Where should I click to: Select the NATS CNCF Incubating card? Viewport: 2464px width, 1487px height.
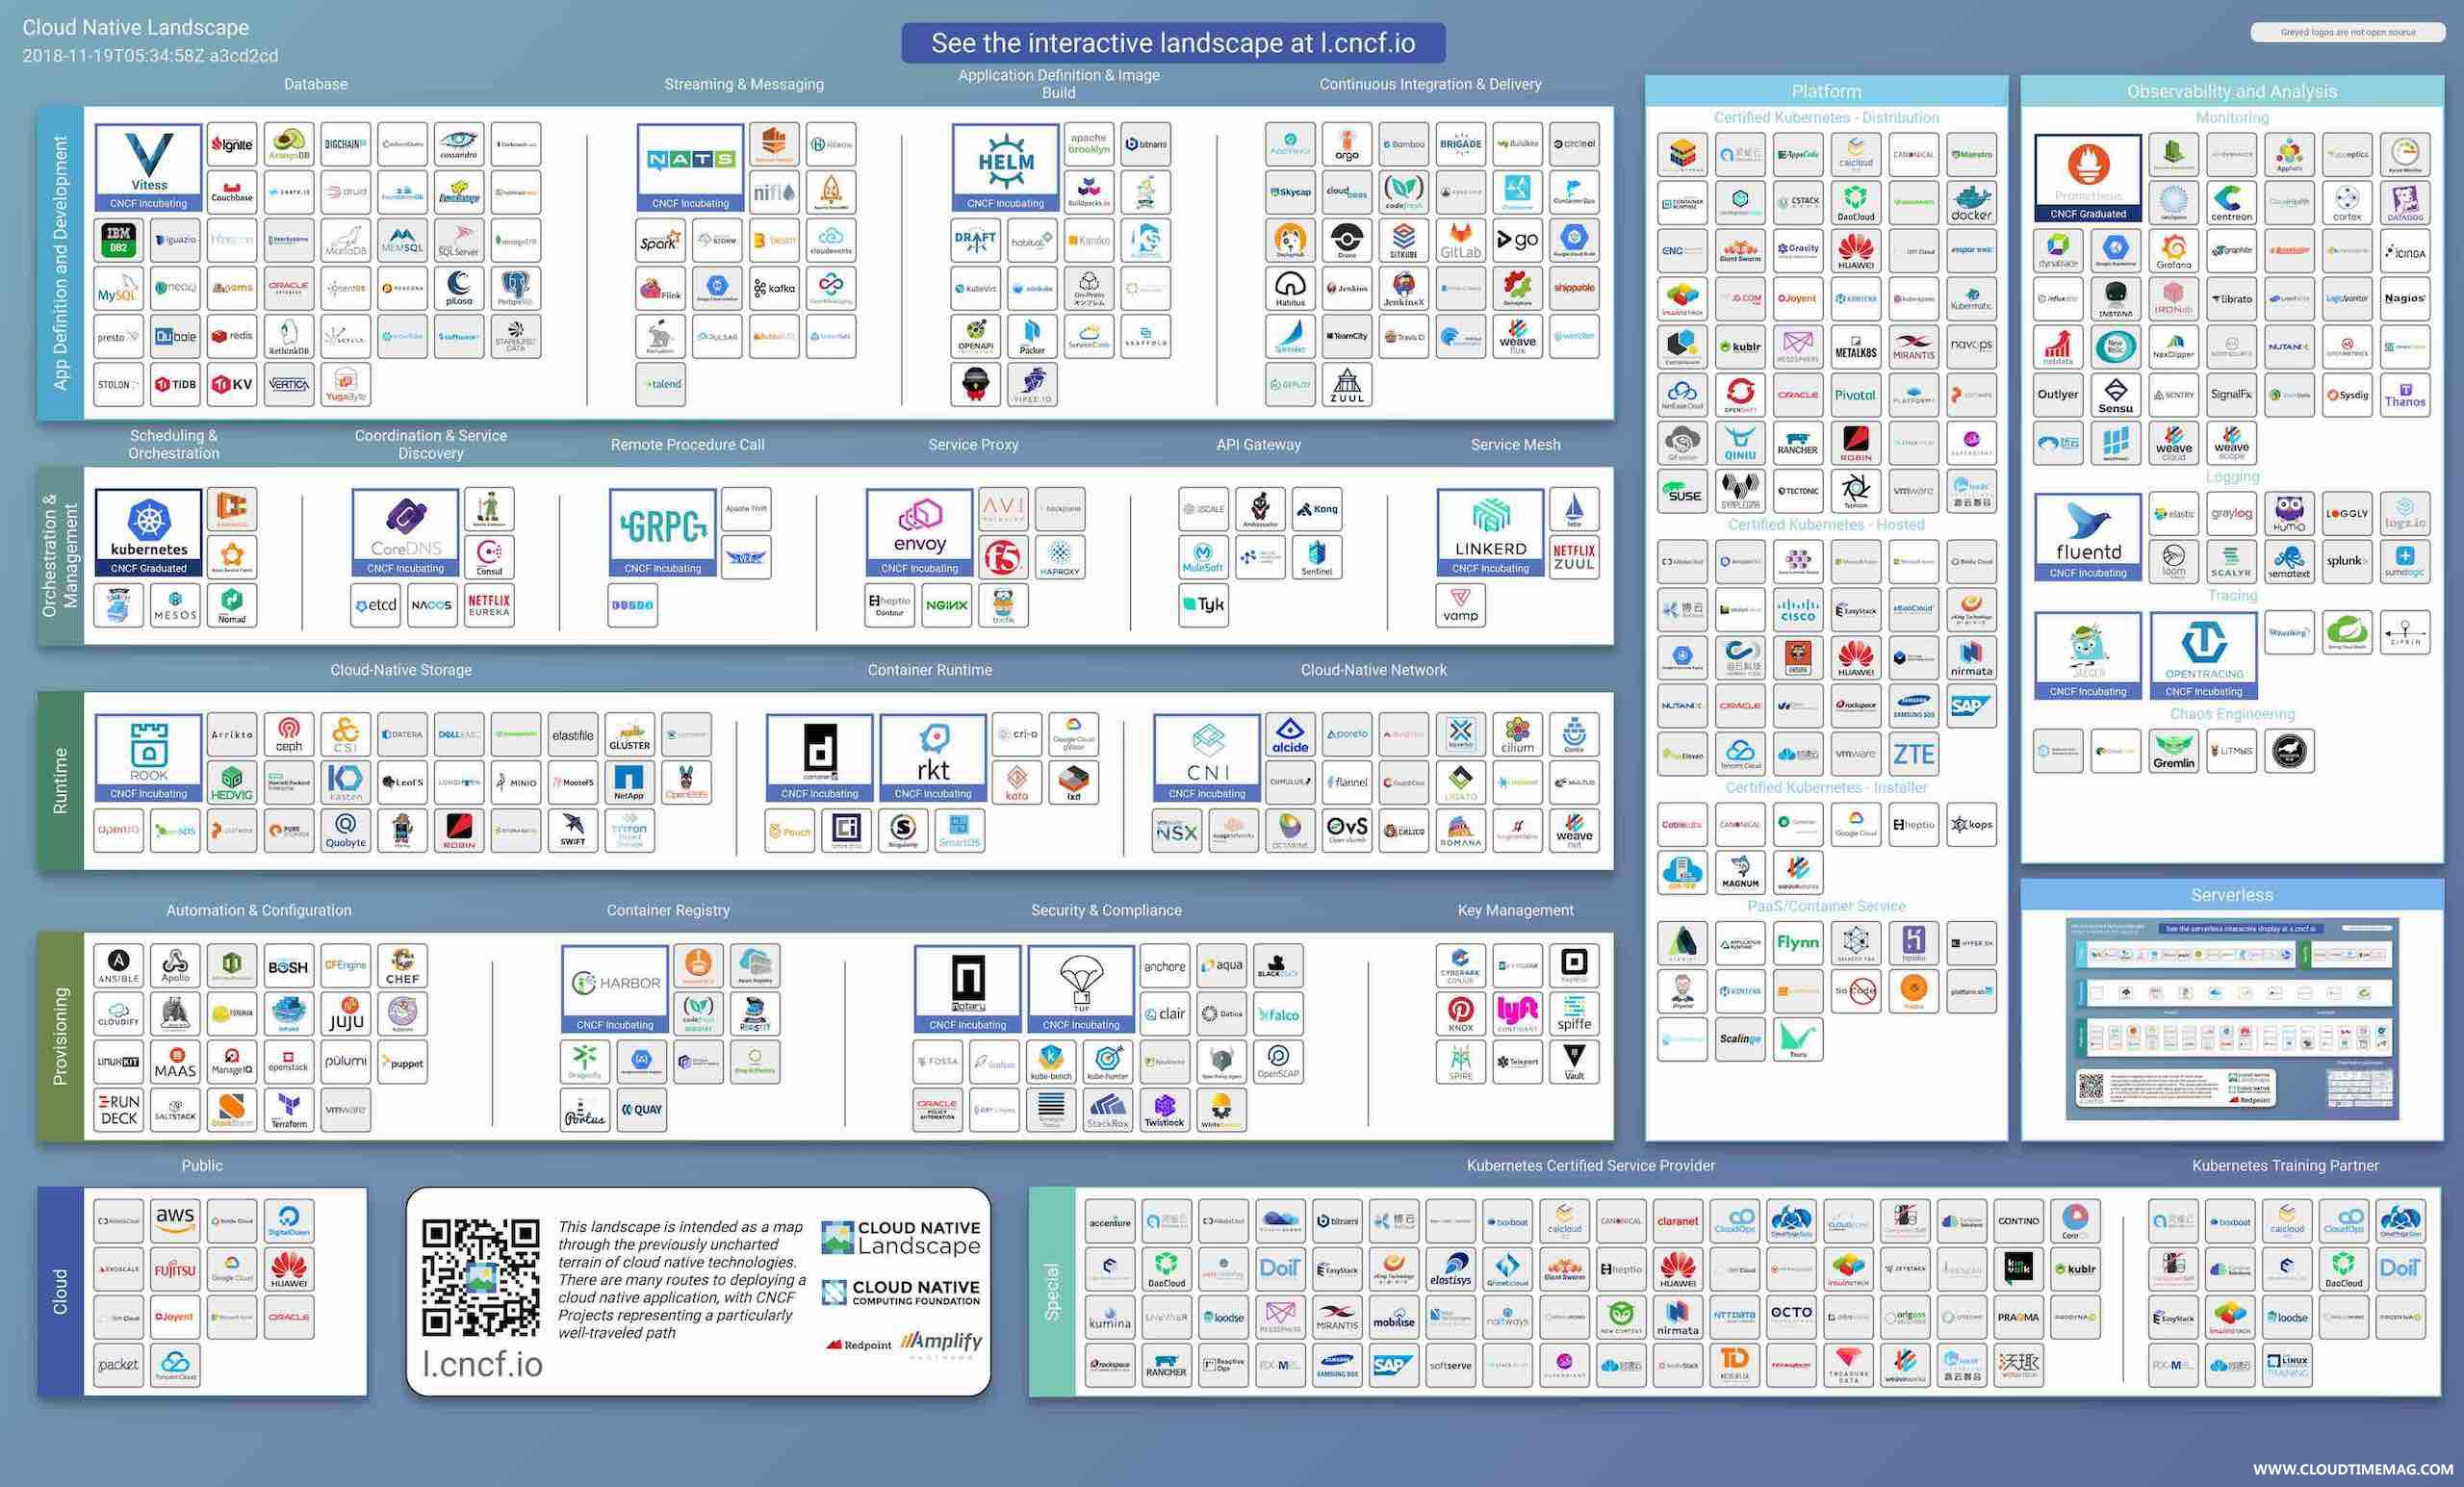[x=691, y=167]
